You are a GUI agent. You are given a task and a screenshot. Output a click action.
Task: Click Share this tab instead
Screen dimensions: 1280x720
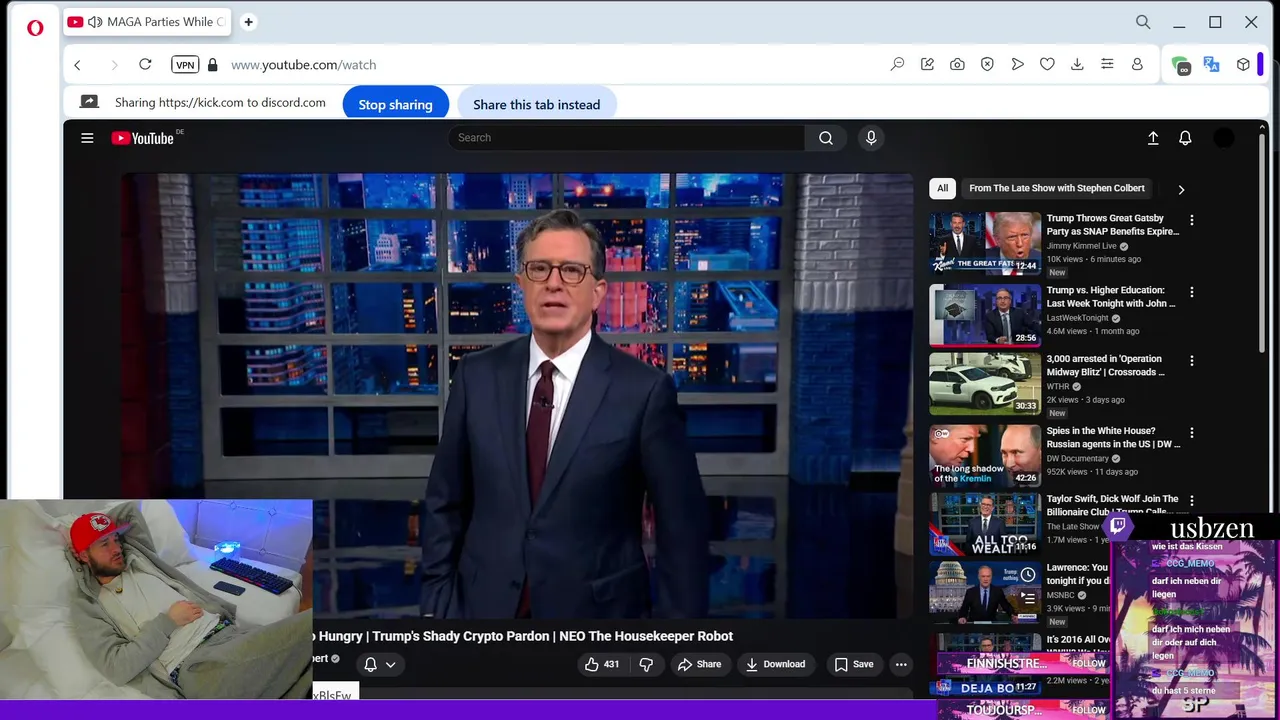pyautogui.click(x=536, y=104)
